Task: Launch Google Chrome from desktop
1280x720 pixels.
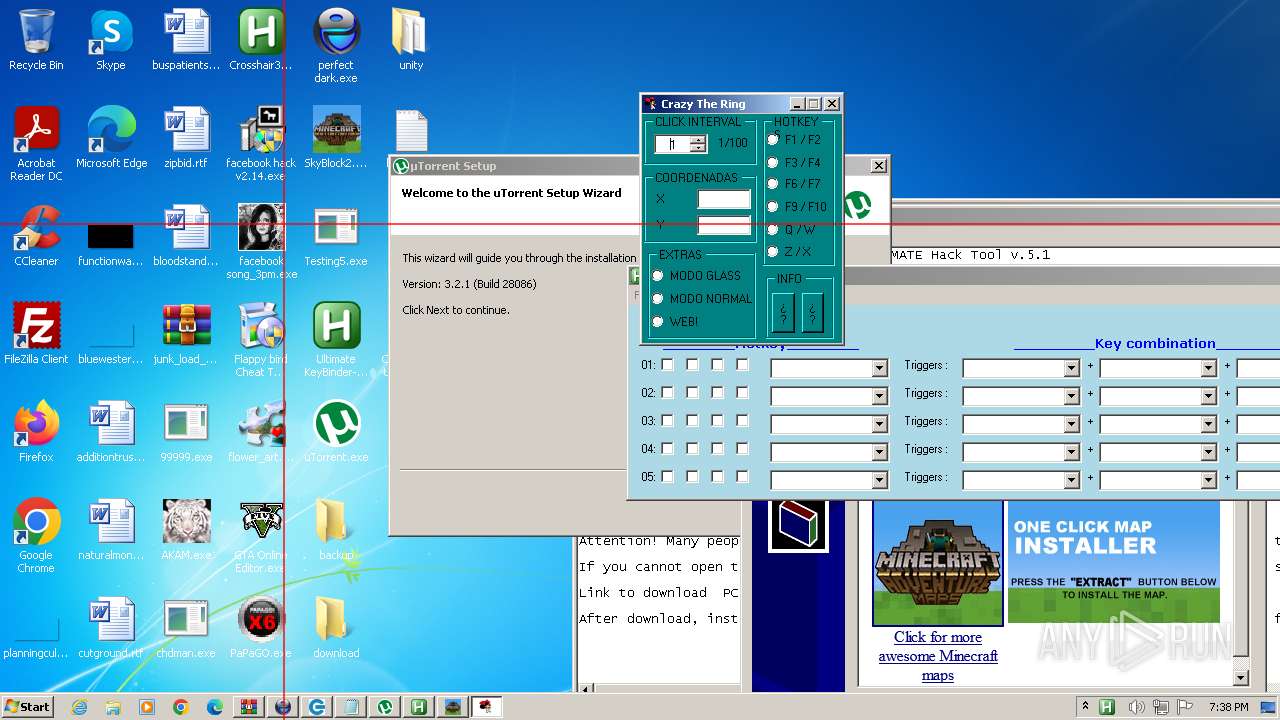Action: pos(36,537)
